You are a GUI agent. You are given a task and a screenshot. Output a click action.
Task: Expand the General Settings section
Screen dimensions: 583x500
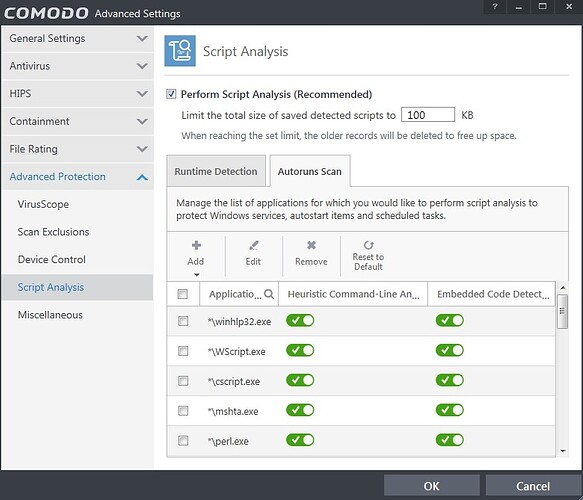tap(77, 39)
